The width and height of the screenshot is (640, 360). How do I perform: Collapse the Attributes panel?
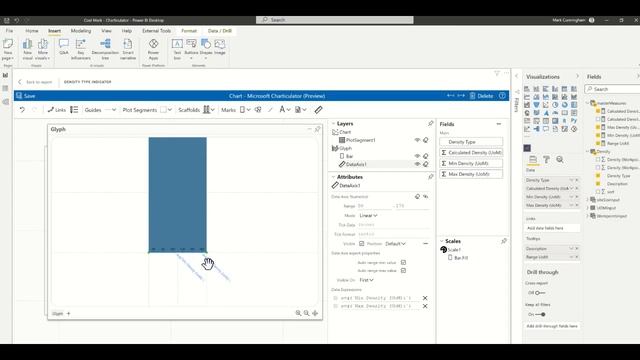tap(333, 177)
